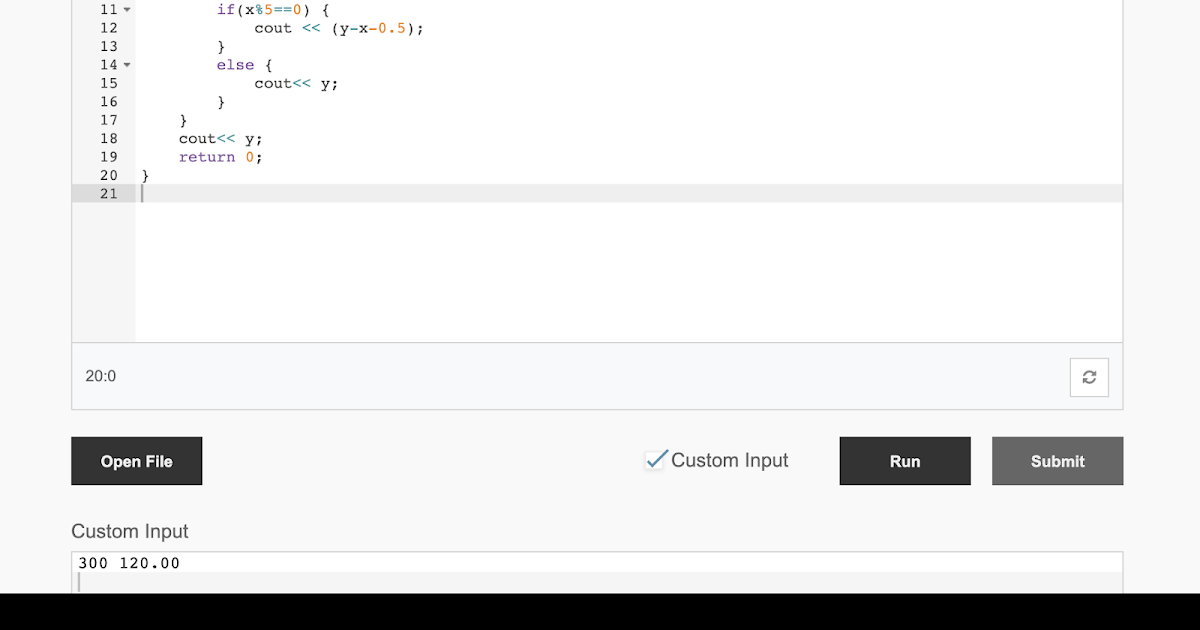This screenshot has width=1200, height=630.
Task: Click the reset code refresh icon
Action: point(1089,377)
